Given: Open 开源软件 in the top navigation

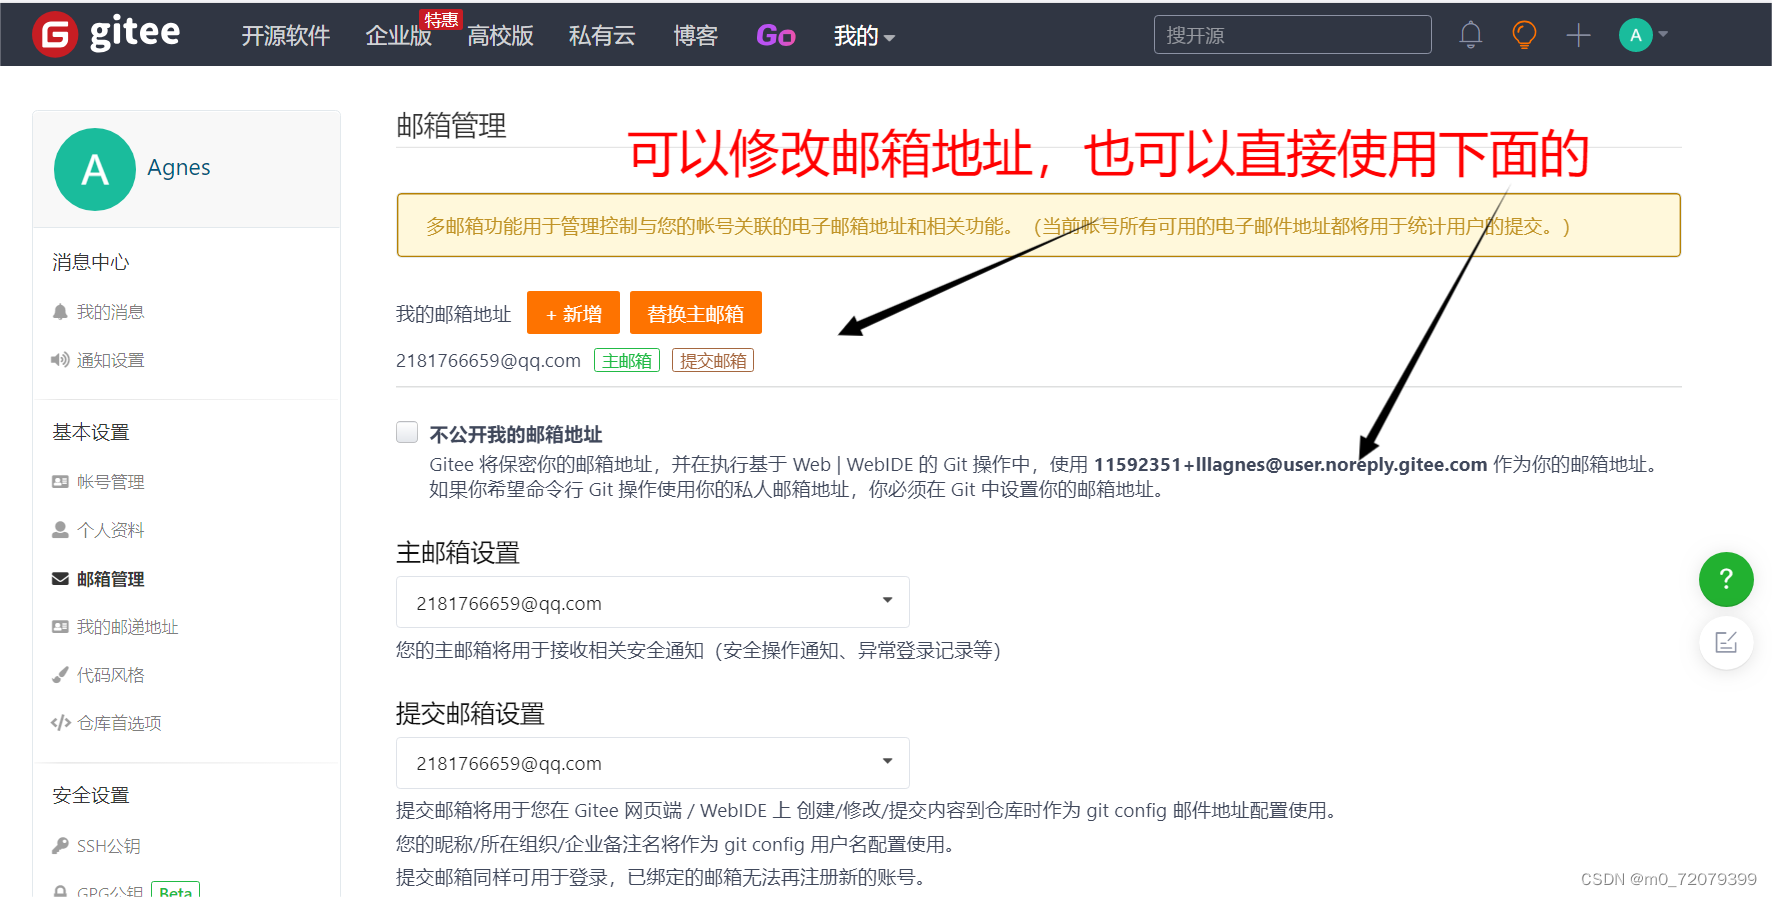Looking at the screenshot, I should 285,36.
